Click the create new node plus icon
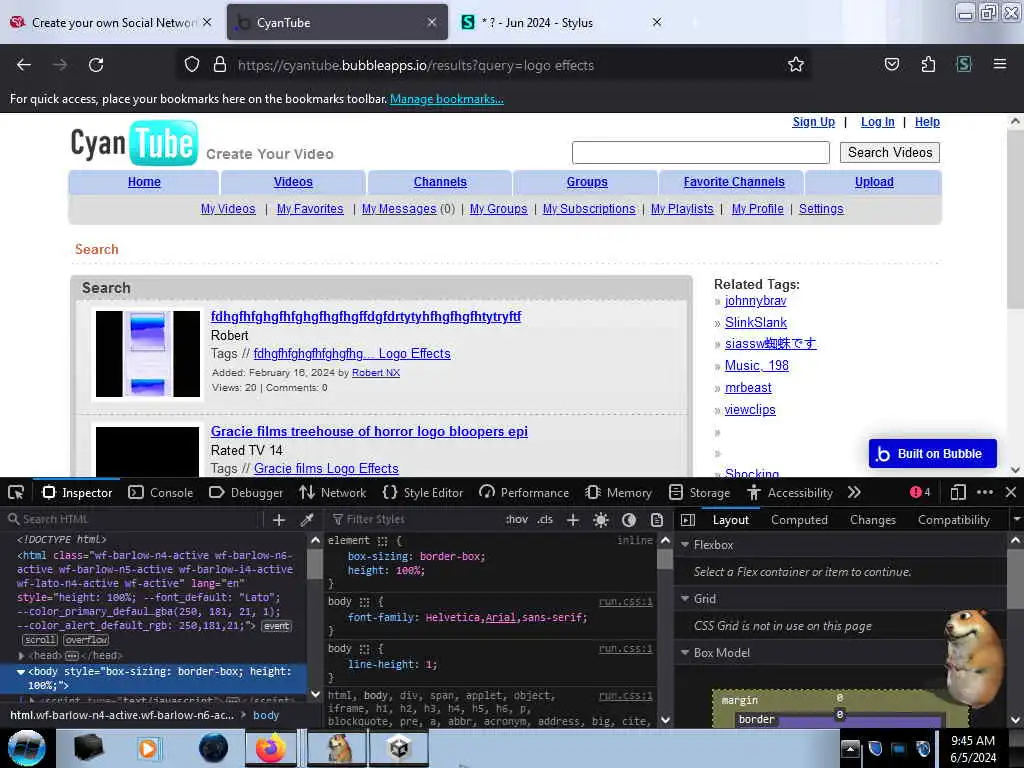Image resolution: width=1024 pixels, height=768 pixels. click(279, 520)
